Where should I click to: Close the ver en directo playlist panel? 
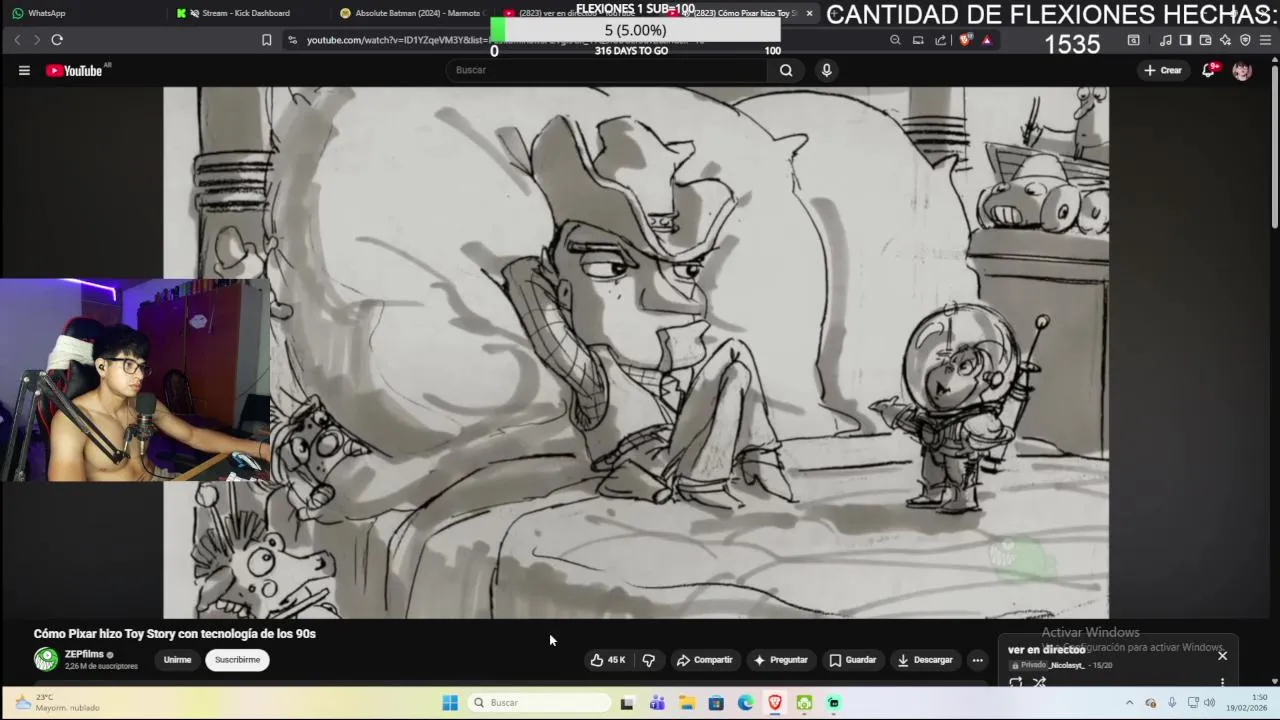coord(1222,656)
